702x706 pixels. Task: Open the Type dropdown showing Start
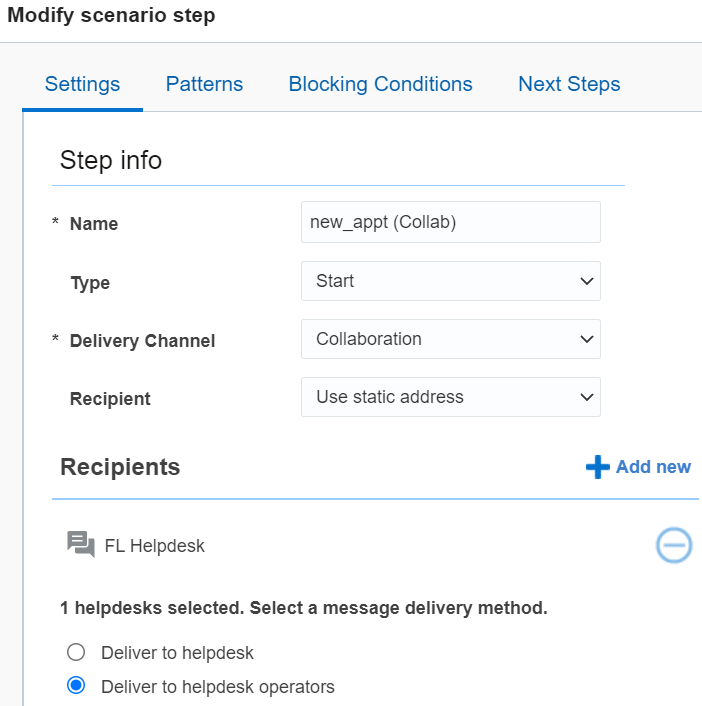[x=450, y=281]
